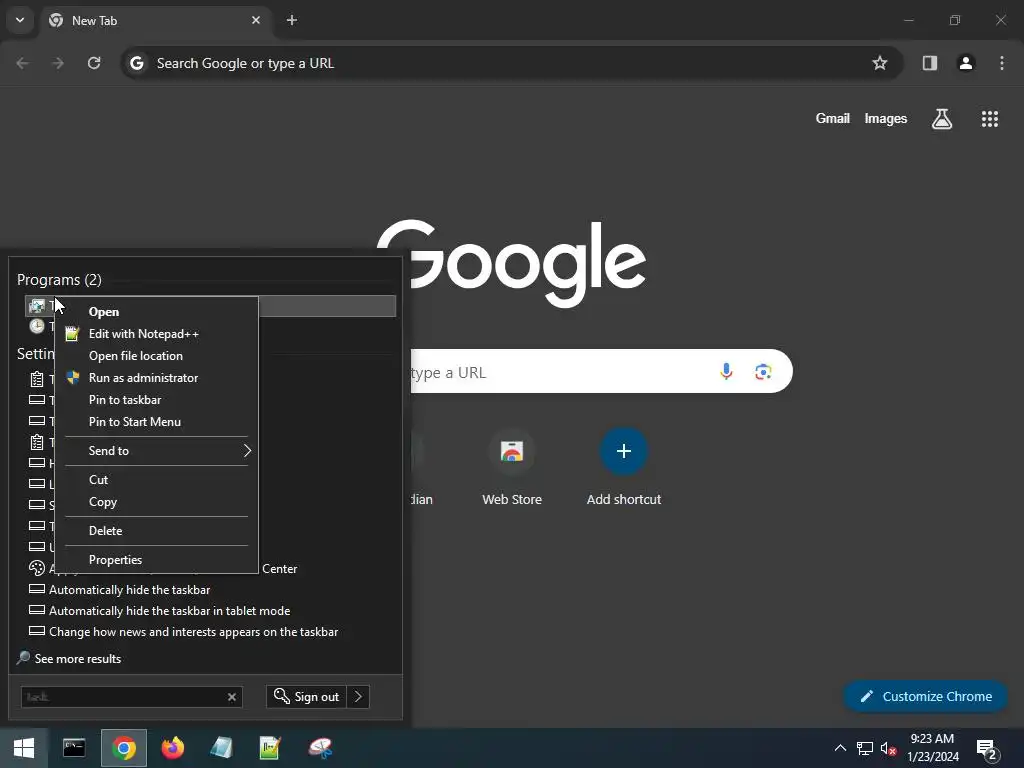Click the Programs (2) header
Screen dimensions: 1024x768
coord(59,280)
